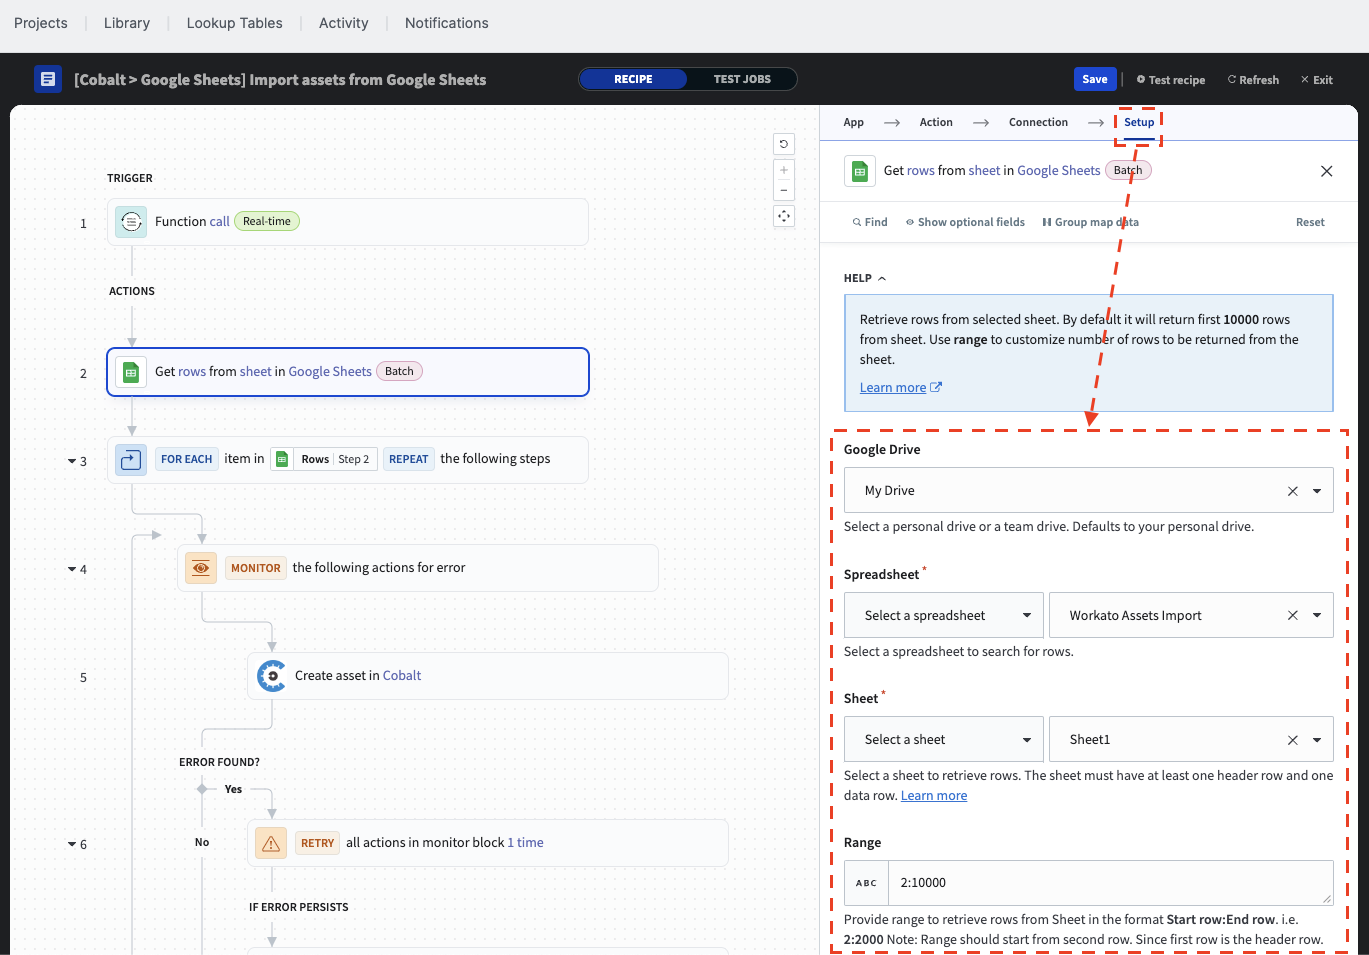Click the ABC text type icon in the Range field

click(x=866, y=883)
